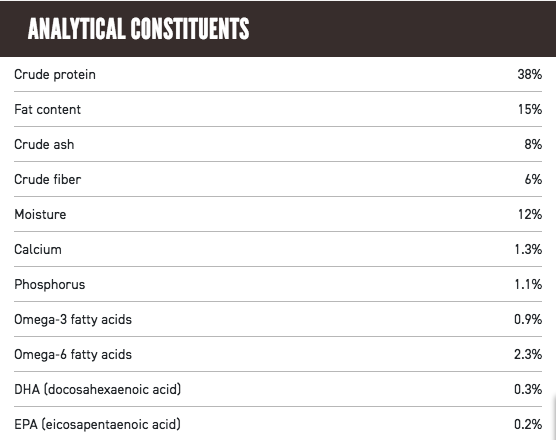Select the EPA eicosapentaenoic acid label
This screenshot has height=440, width=556.
click(98, 424)
